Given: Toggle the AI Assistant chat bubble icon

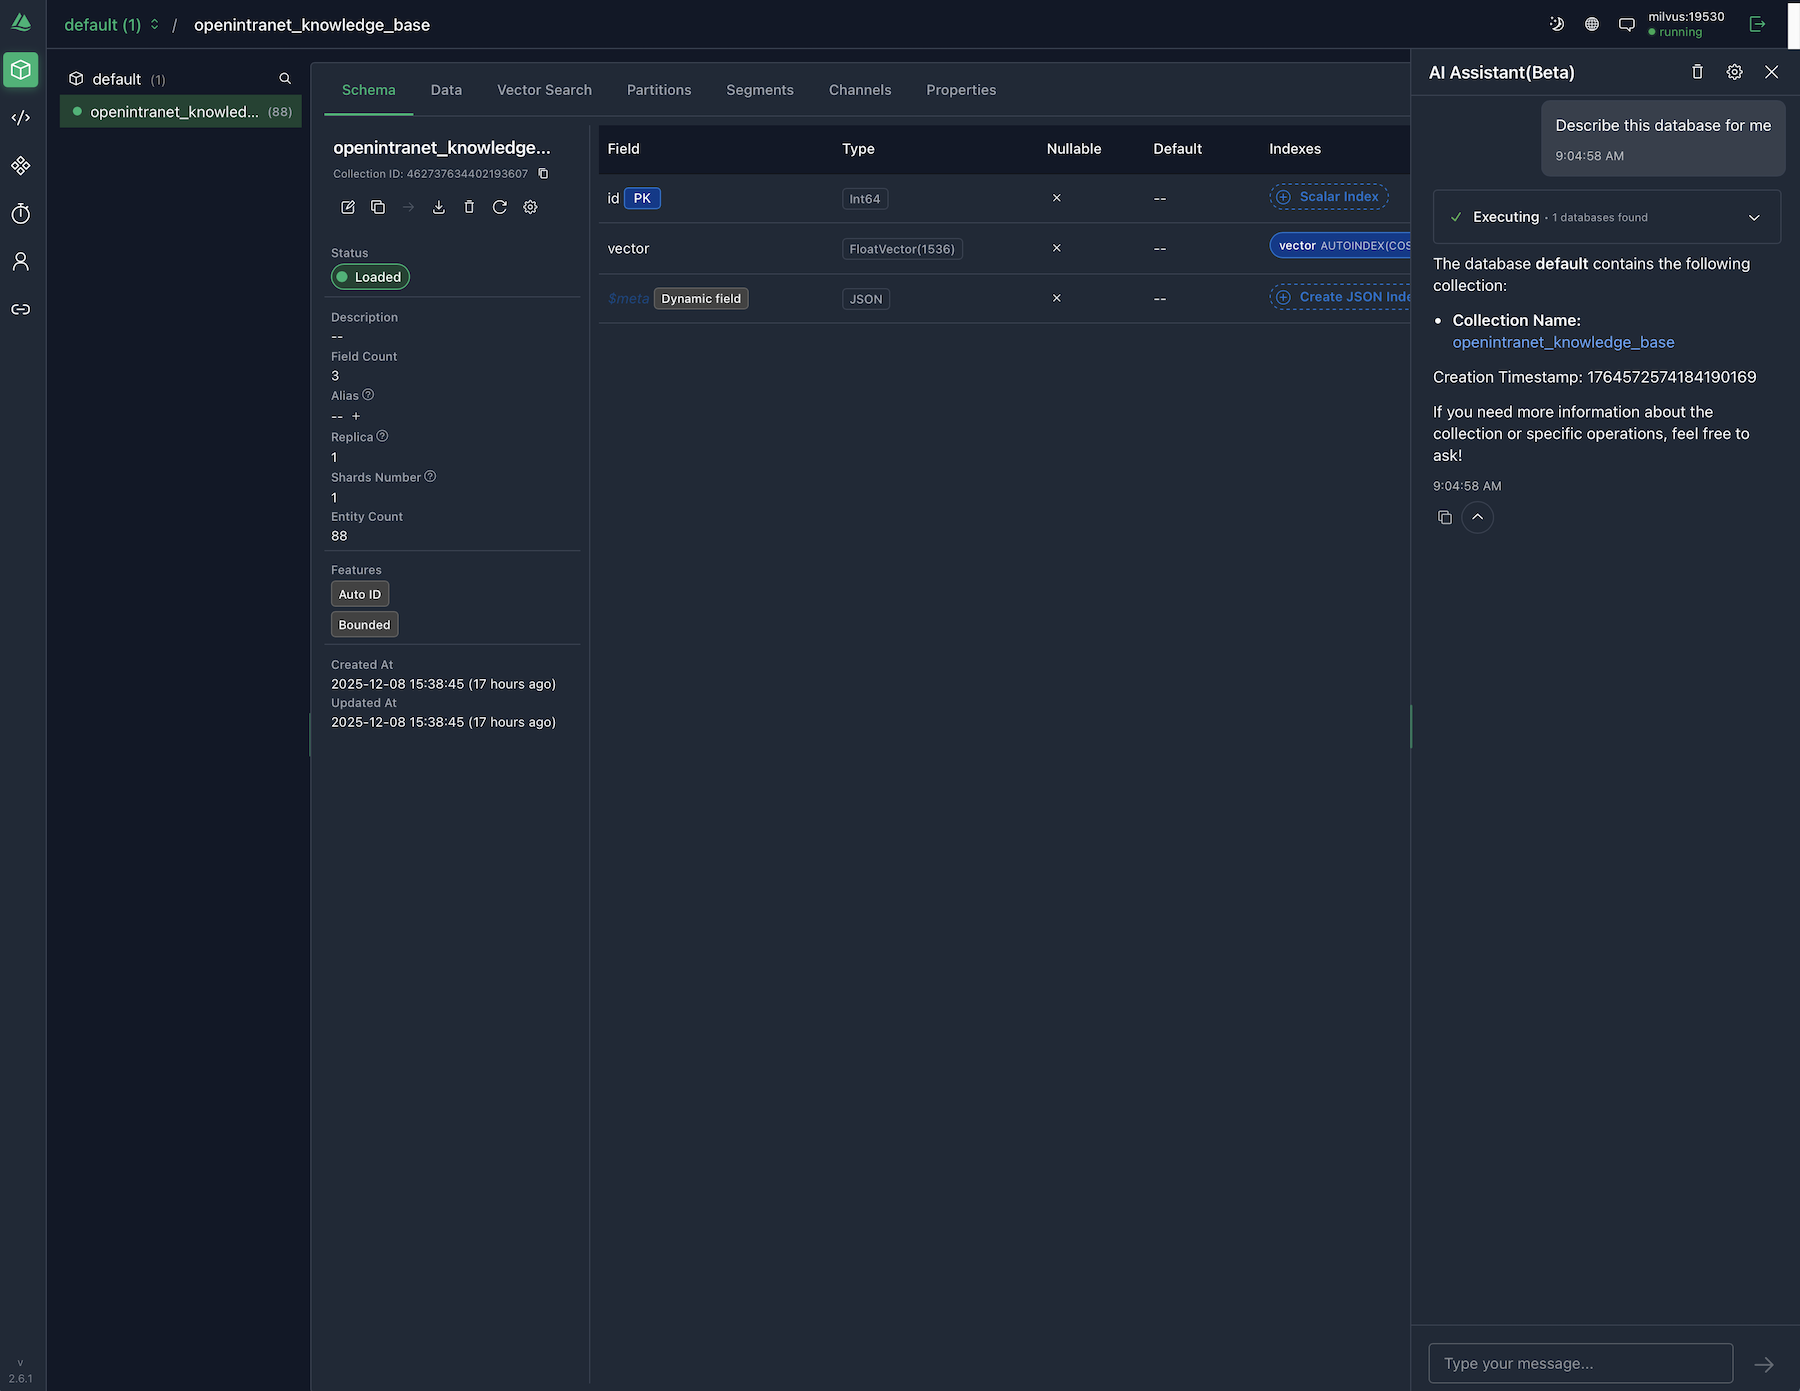Looking at the screenshot, I should [x=1627, y=24].
